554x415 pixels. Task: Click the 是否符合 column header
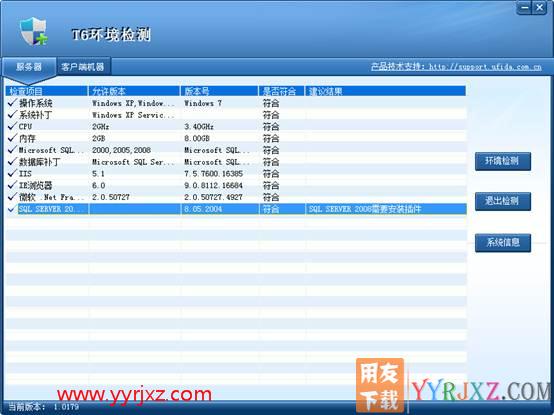click(x=281, y=91)
